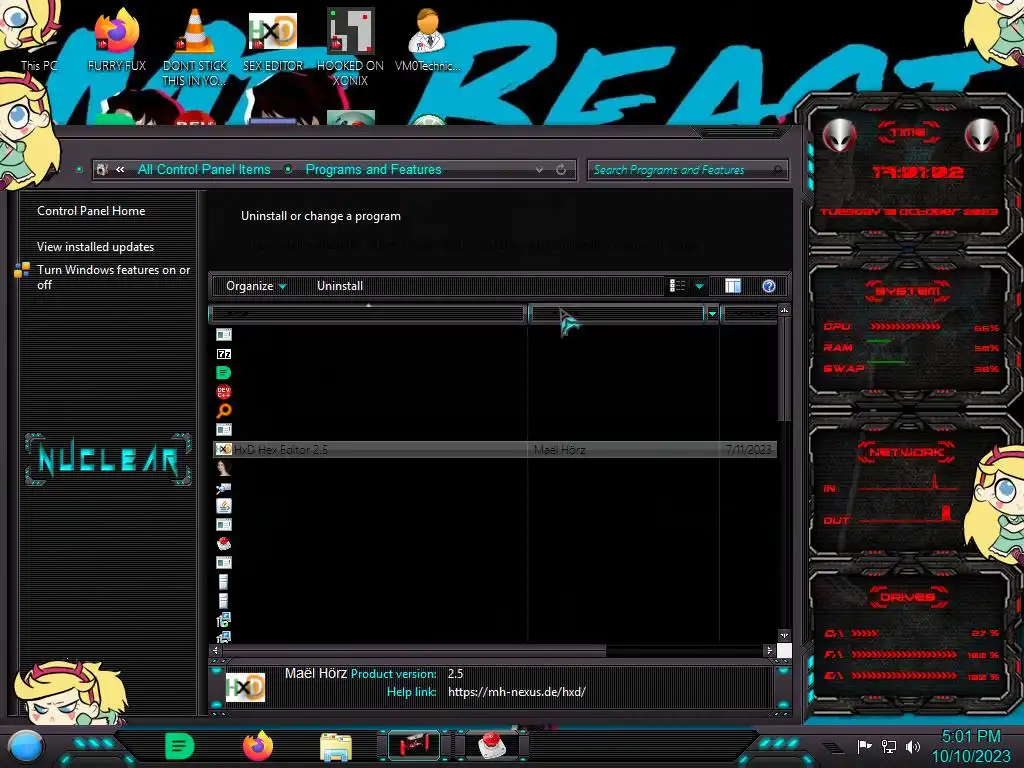Viewport: 1024px width, 768px height.
Task: Open the mh-nexus.de/hxd help link
Action: point(517,692)
